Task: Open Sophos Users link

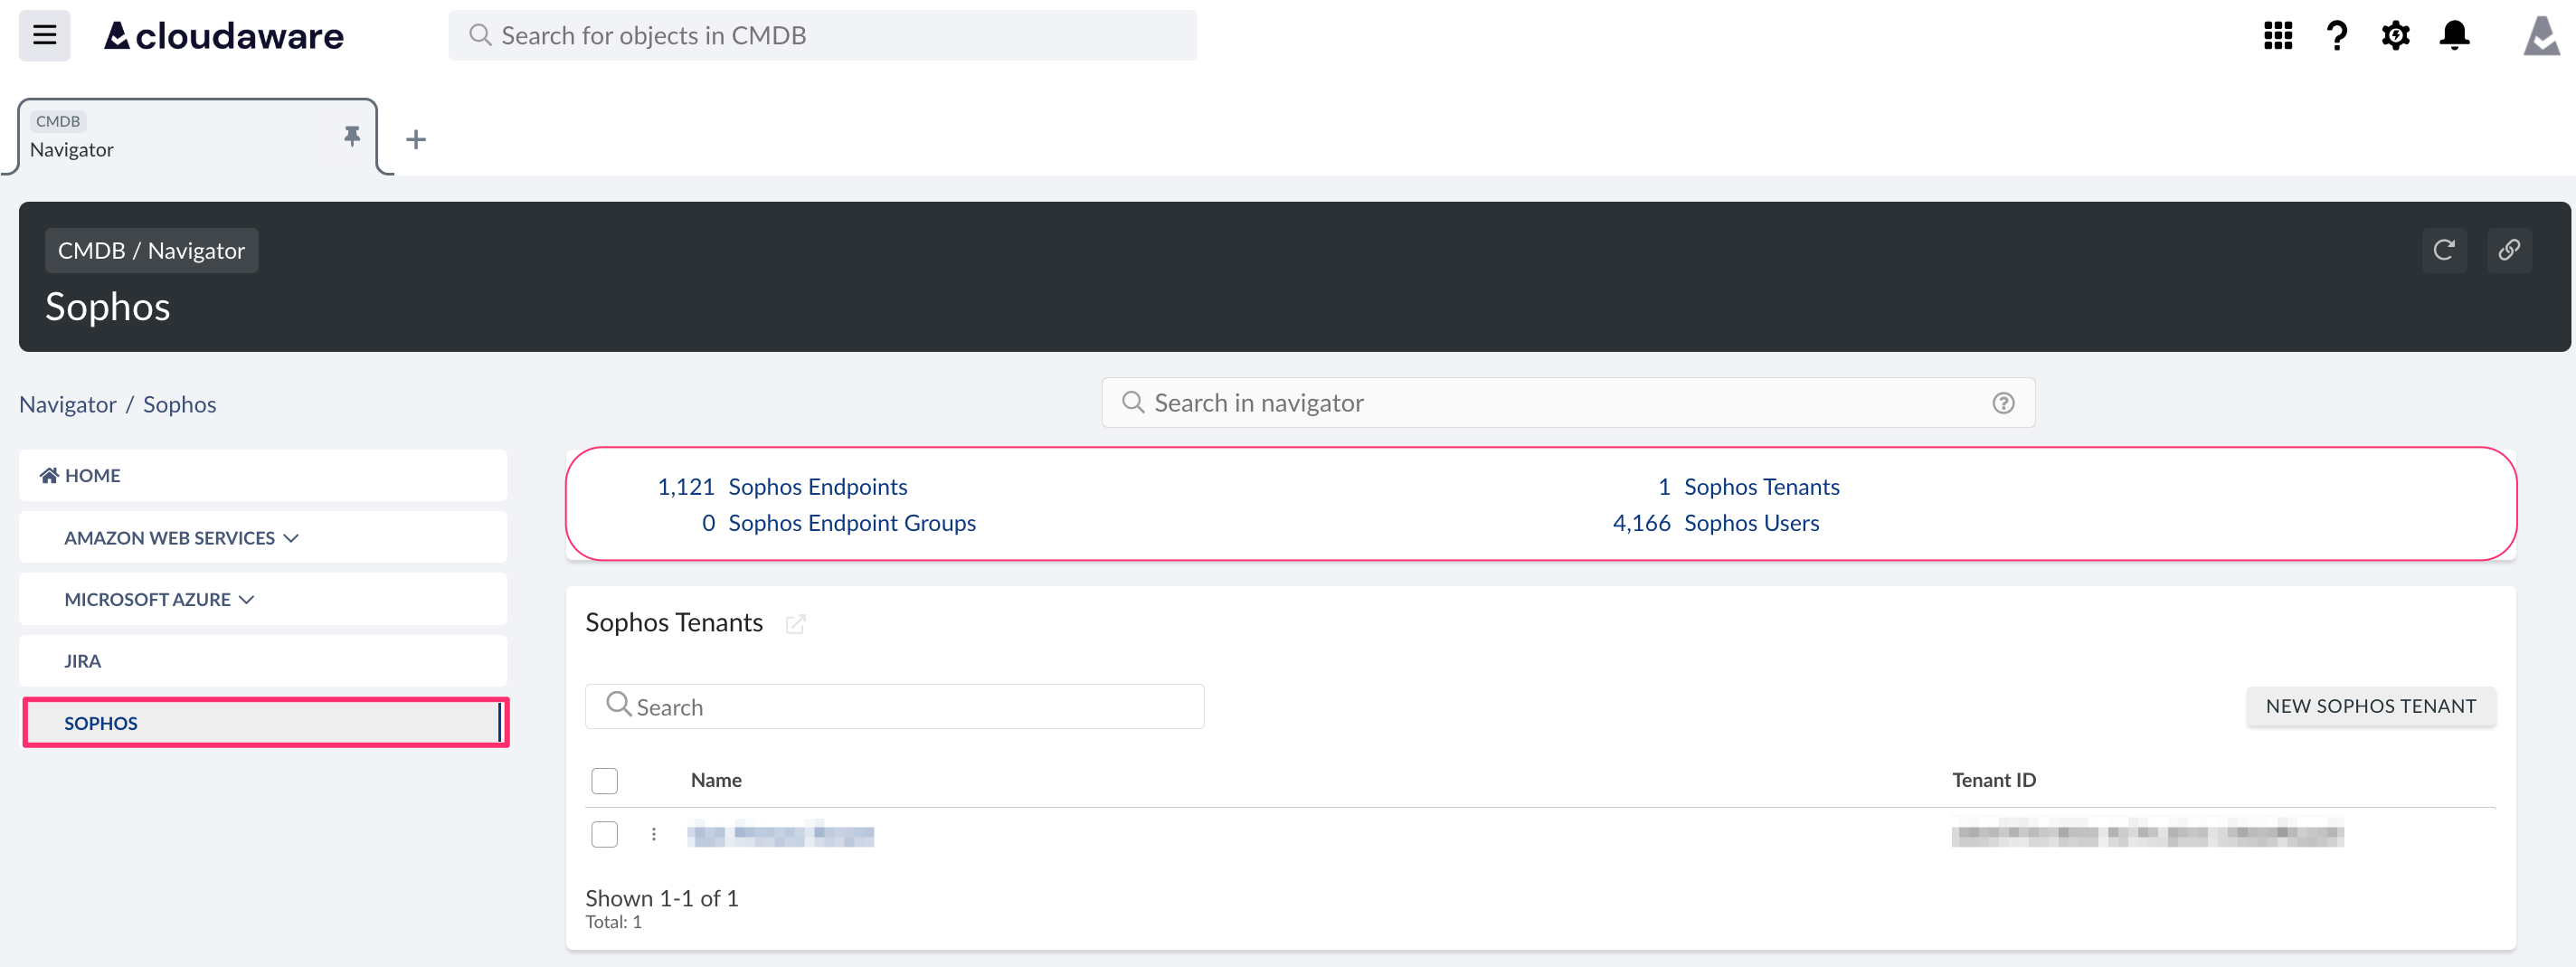Action: click(x=1751, y=523)
